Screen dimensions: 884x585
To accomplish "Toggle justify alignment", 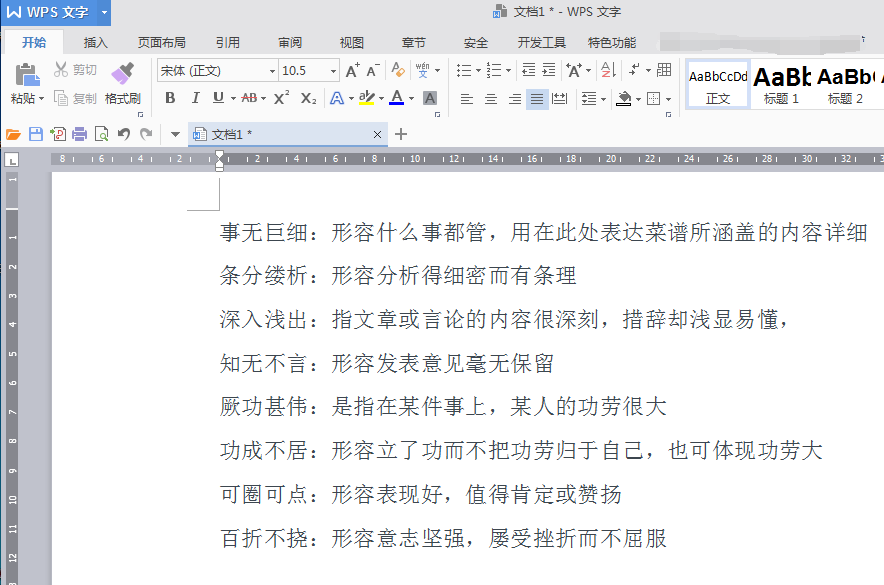I will pos(537,99).
